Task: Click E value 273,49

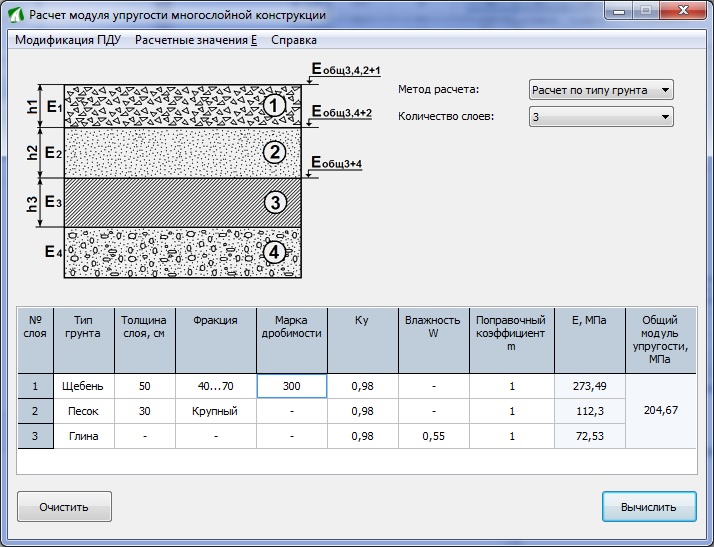Action: click(590, 386)
